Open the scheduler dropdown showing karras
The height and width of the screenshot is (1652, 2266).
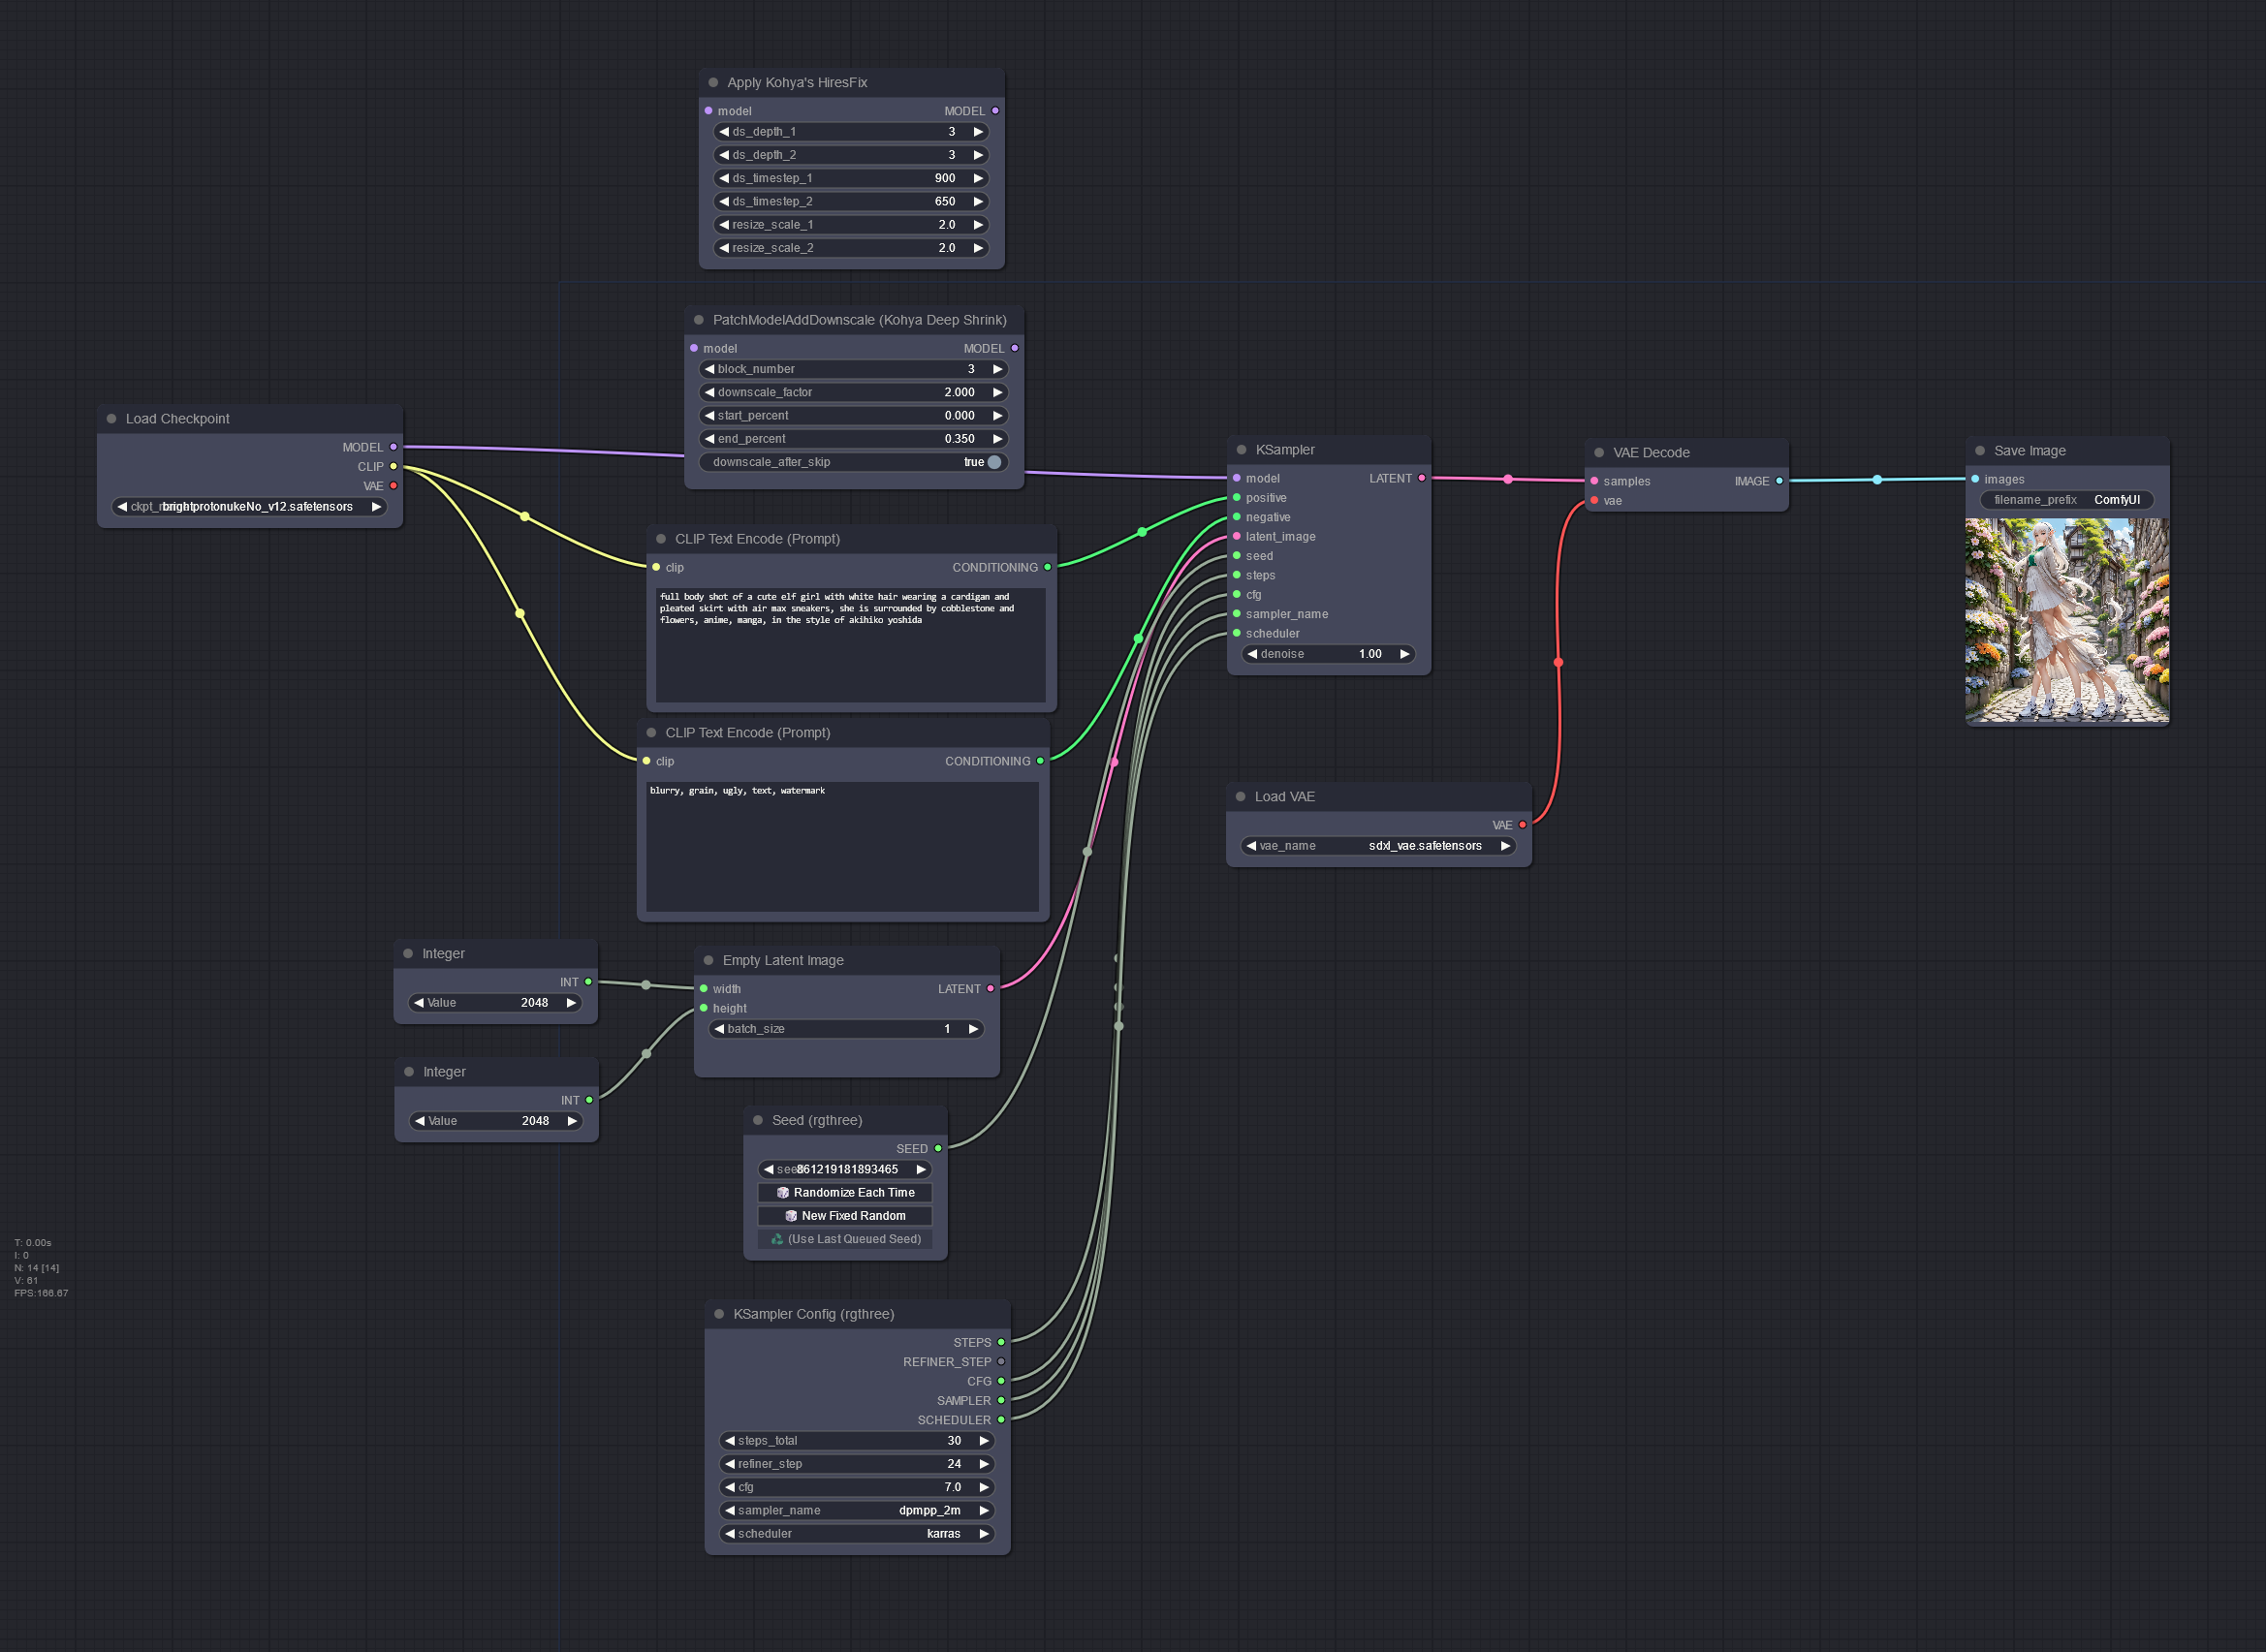coord(856,1533)
